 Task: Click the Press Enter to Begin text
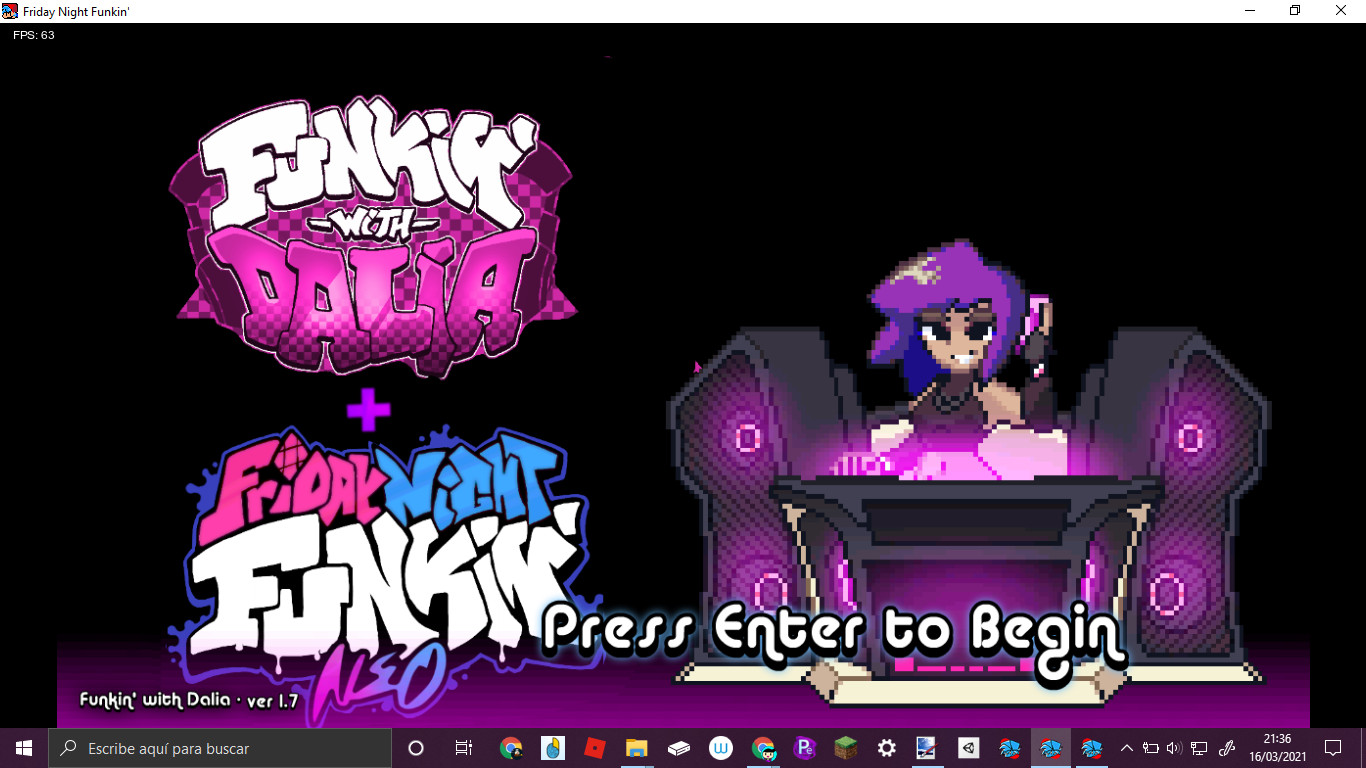[x=833, y=632]
